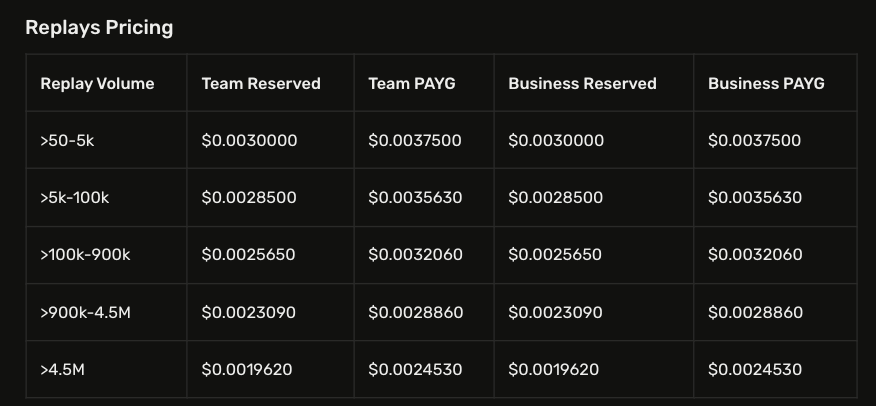This screenshot has height=406, width=876.
Task: Select the >4.5M volume row label
Action: 63,370
